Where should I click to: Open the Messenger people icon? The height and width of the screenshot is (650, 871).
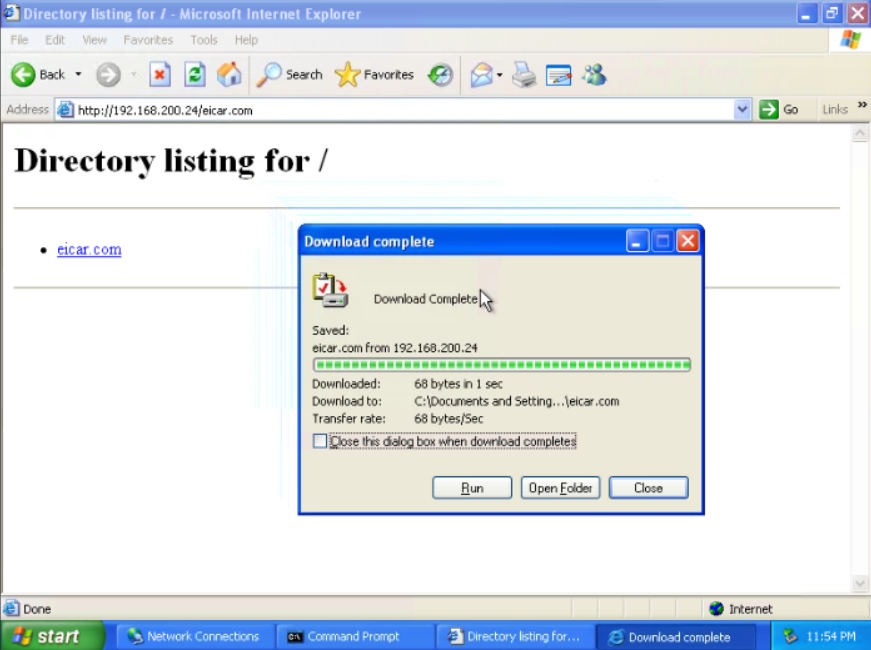pyautogui.click(x=594, y=74)
